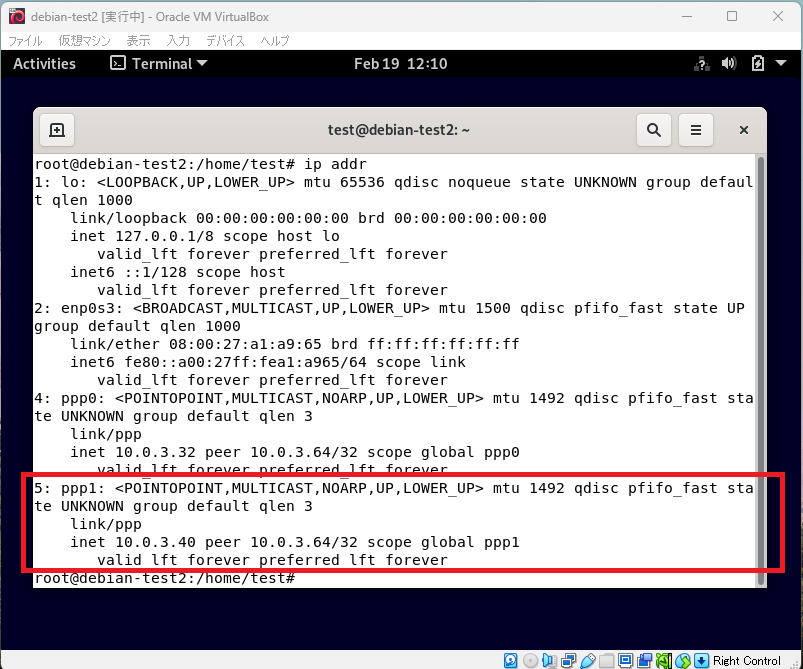Open the terminal hamburger menu

coord(695,130)
